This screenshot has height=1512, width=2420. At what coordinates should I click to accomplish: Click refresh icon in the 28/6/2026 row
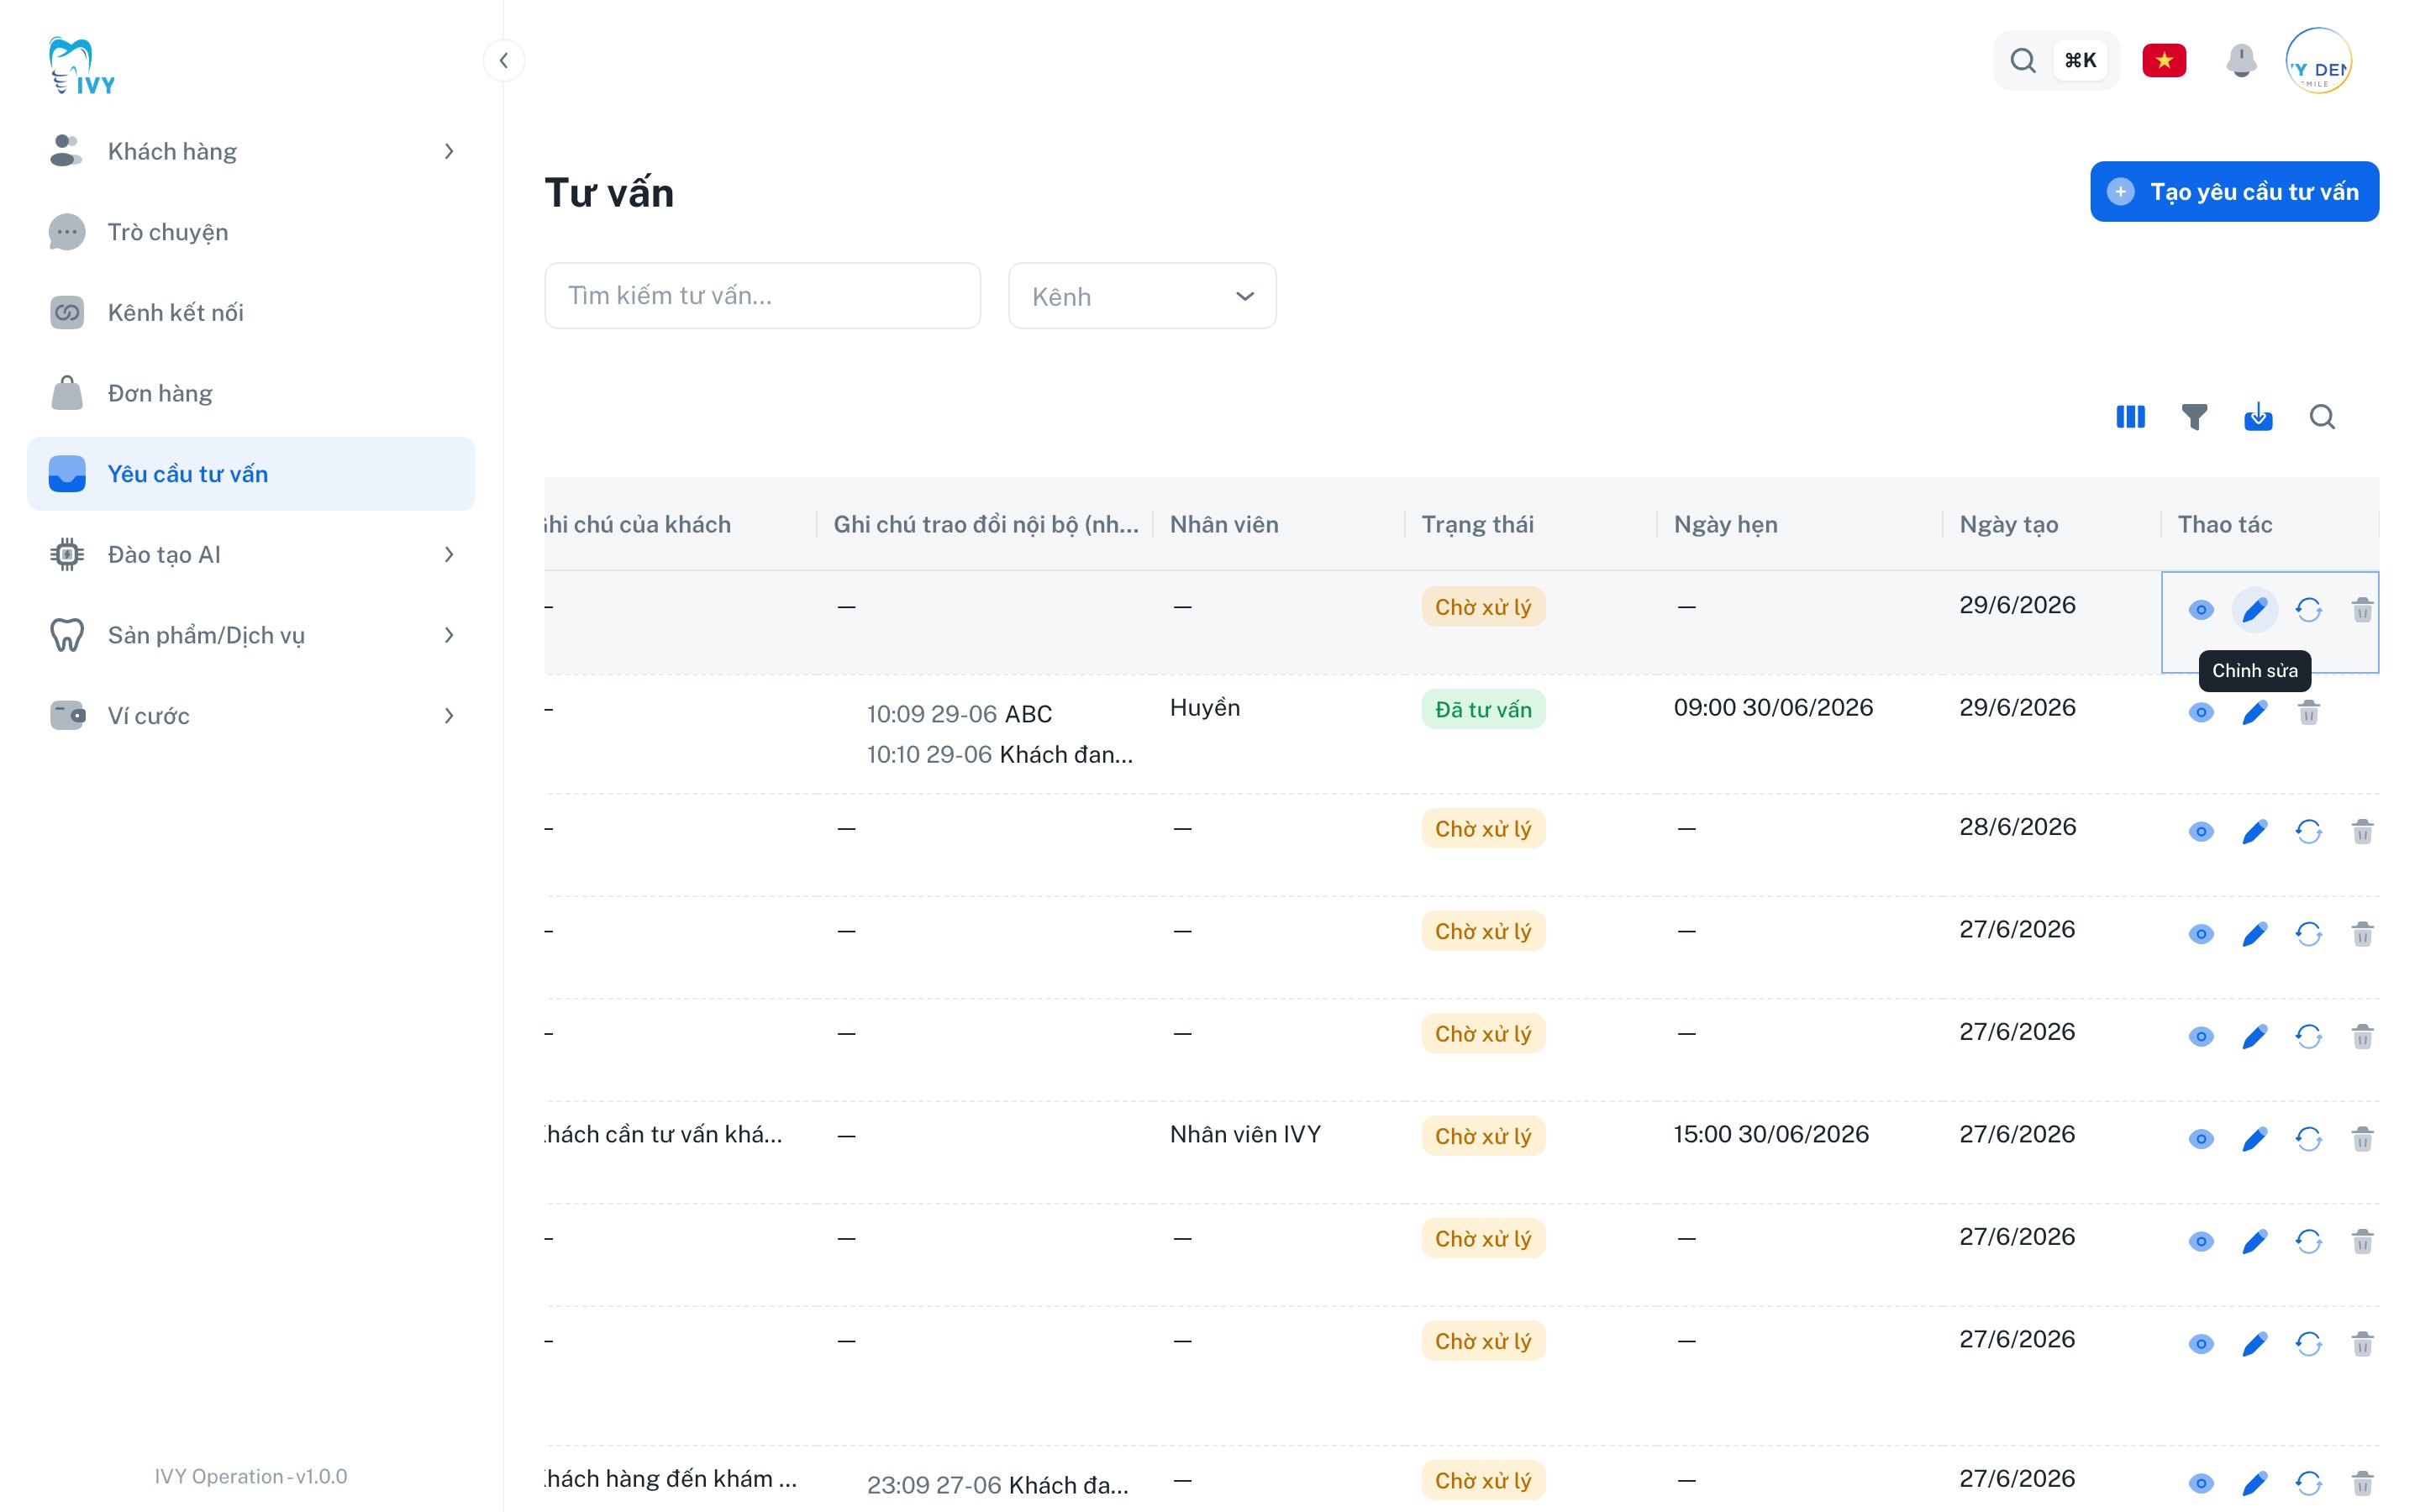click(x=2308, y=831)
